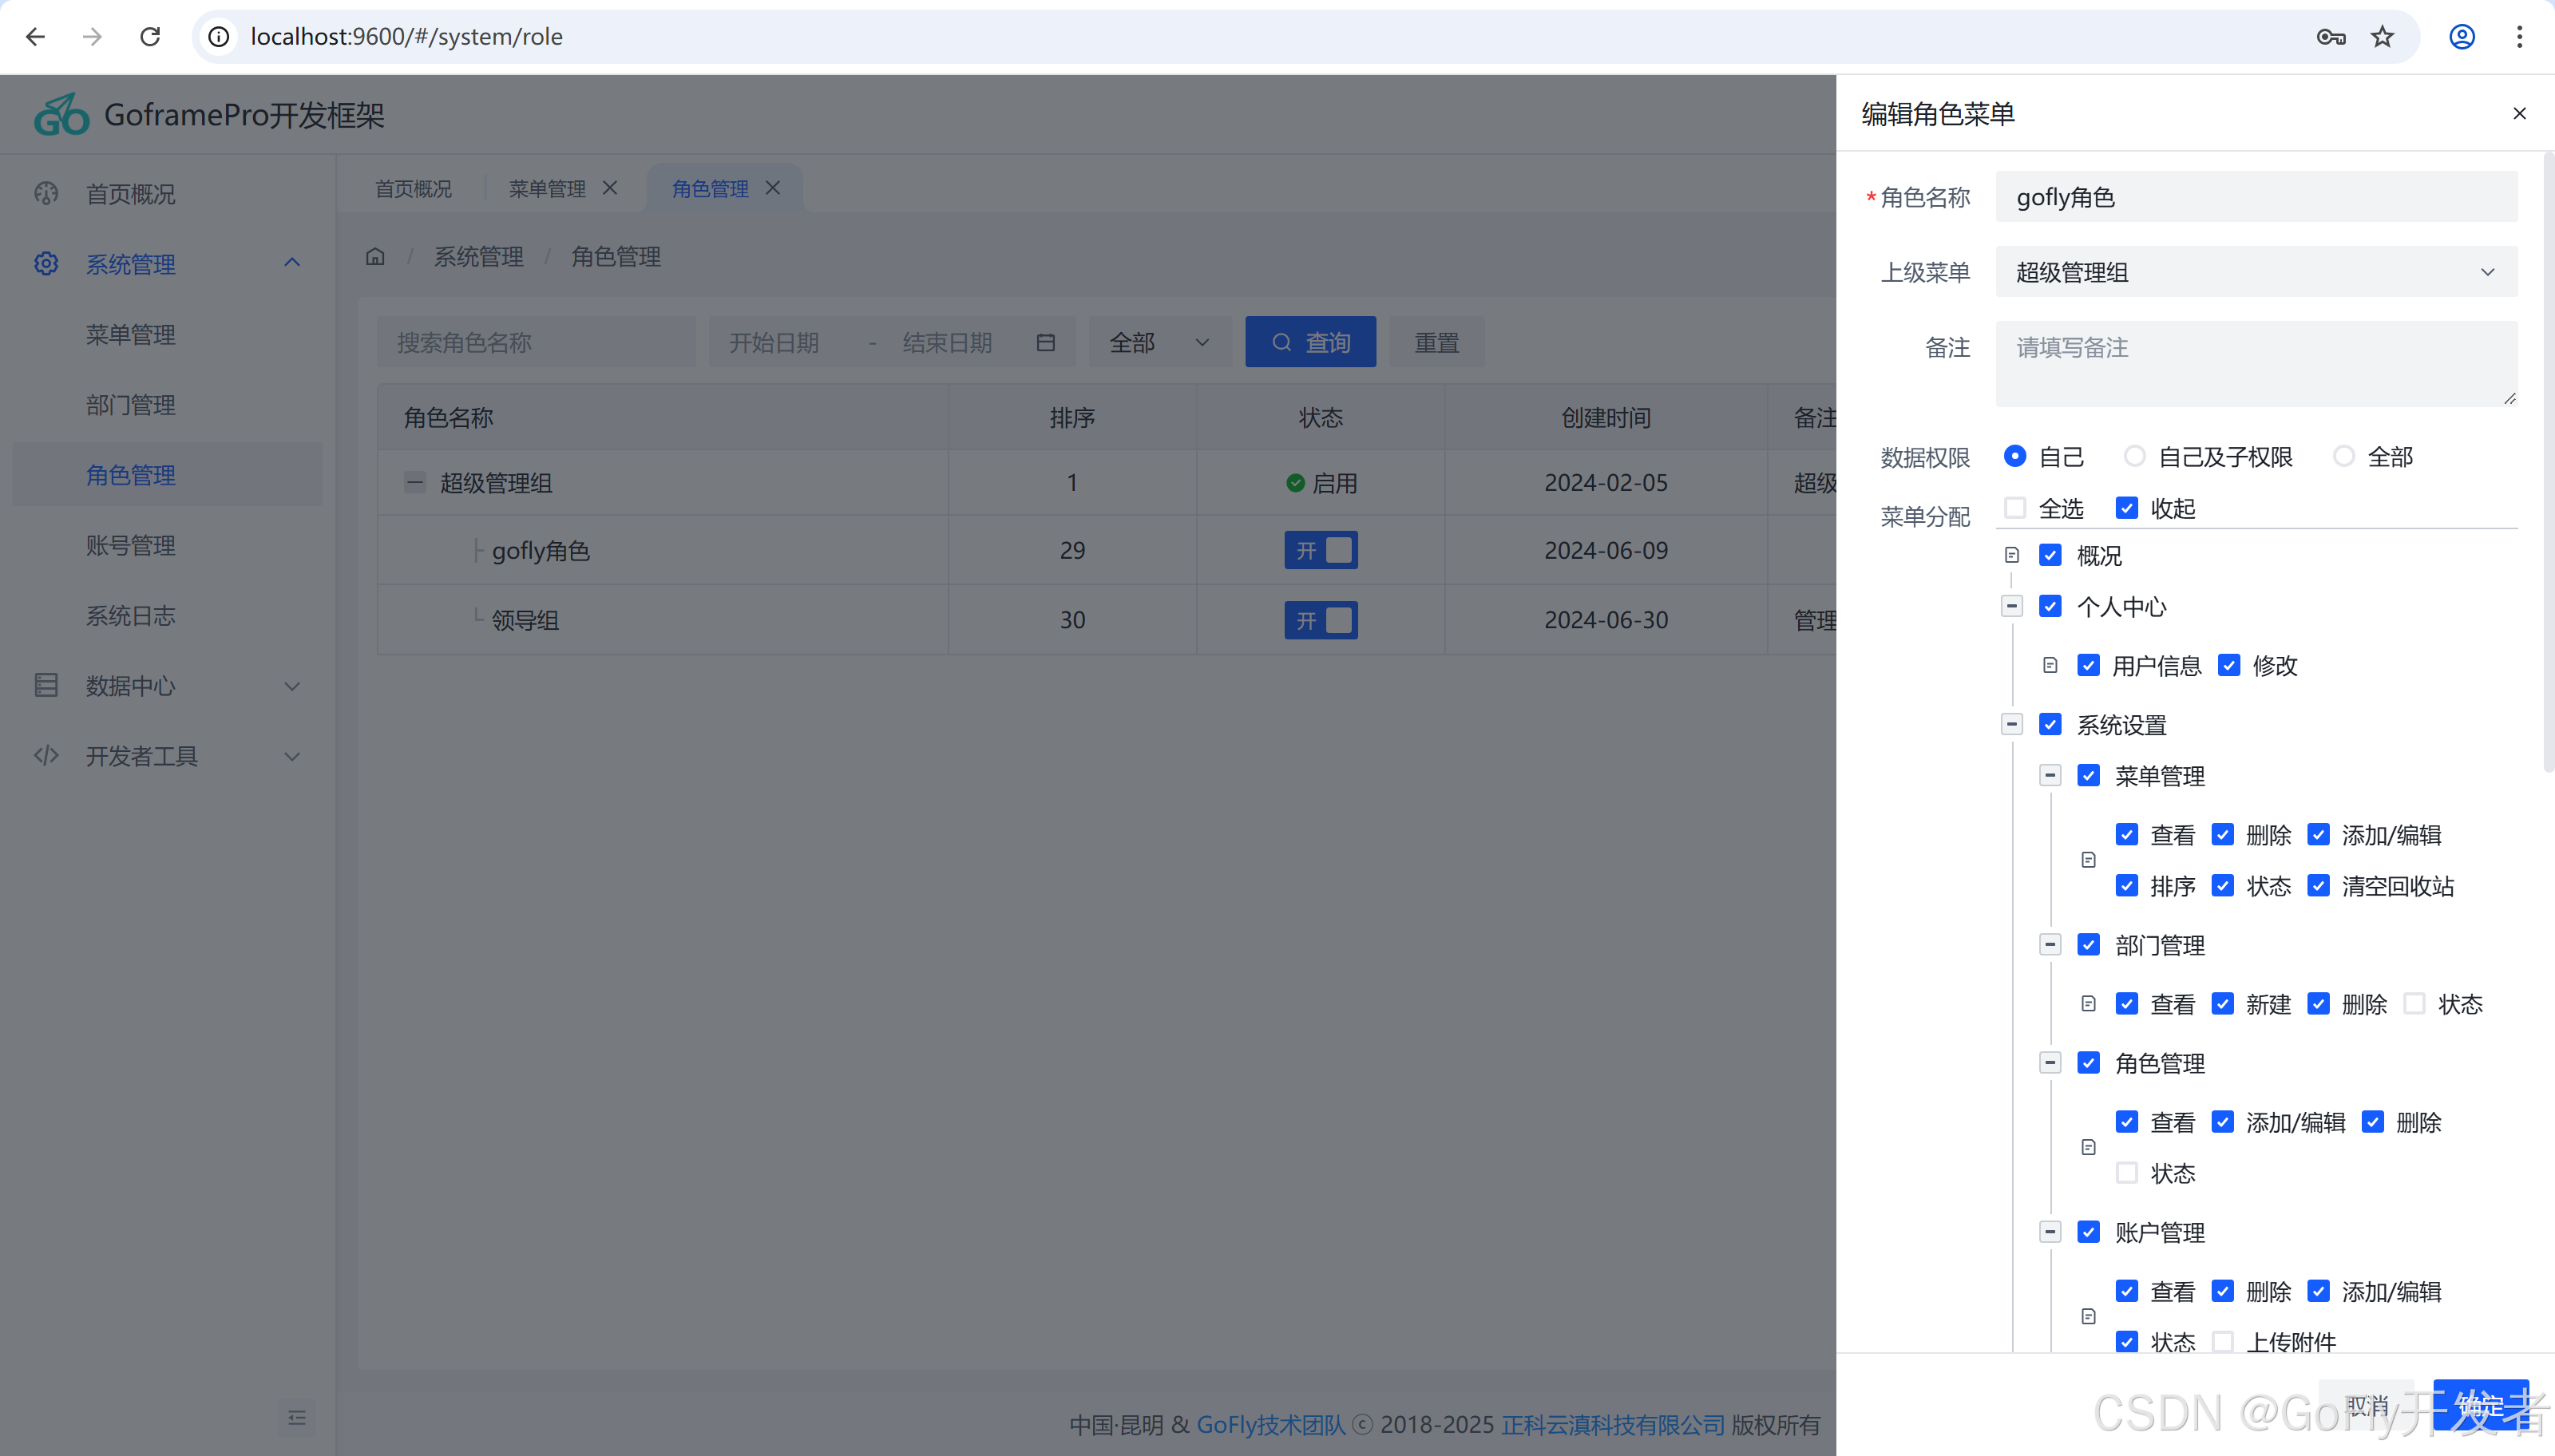Check the 全选 checkbox in 菜单分配

[x=2015, y=508]
